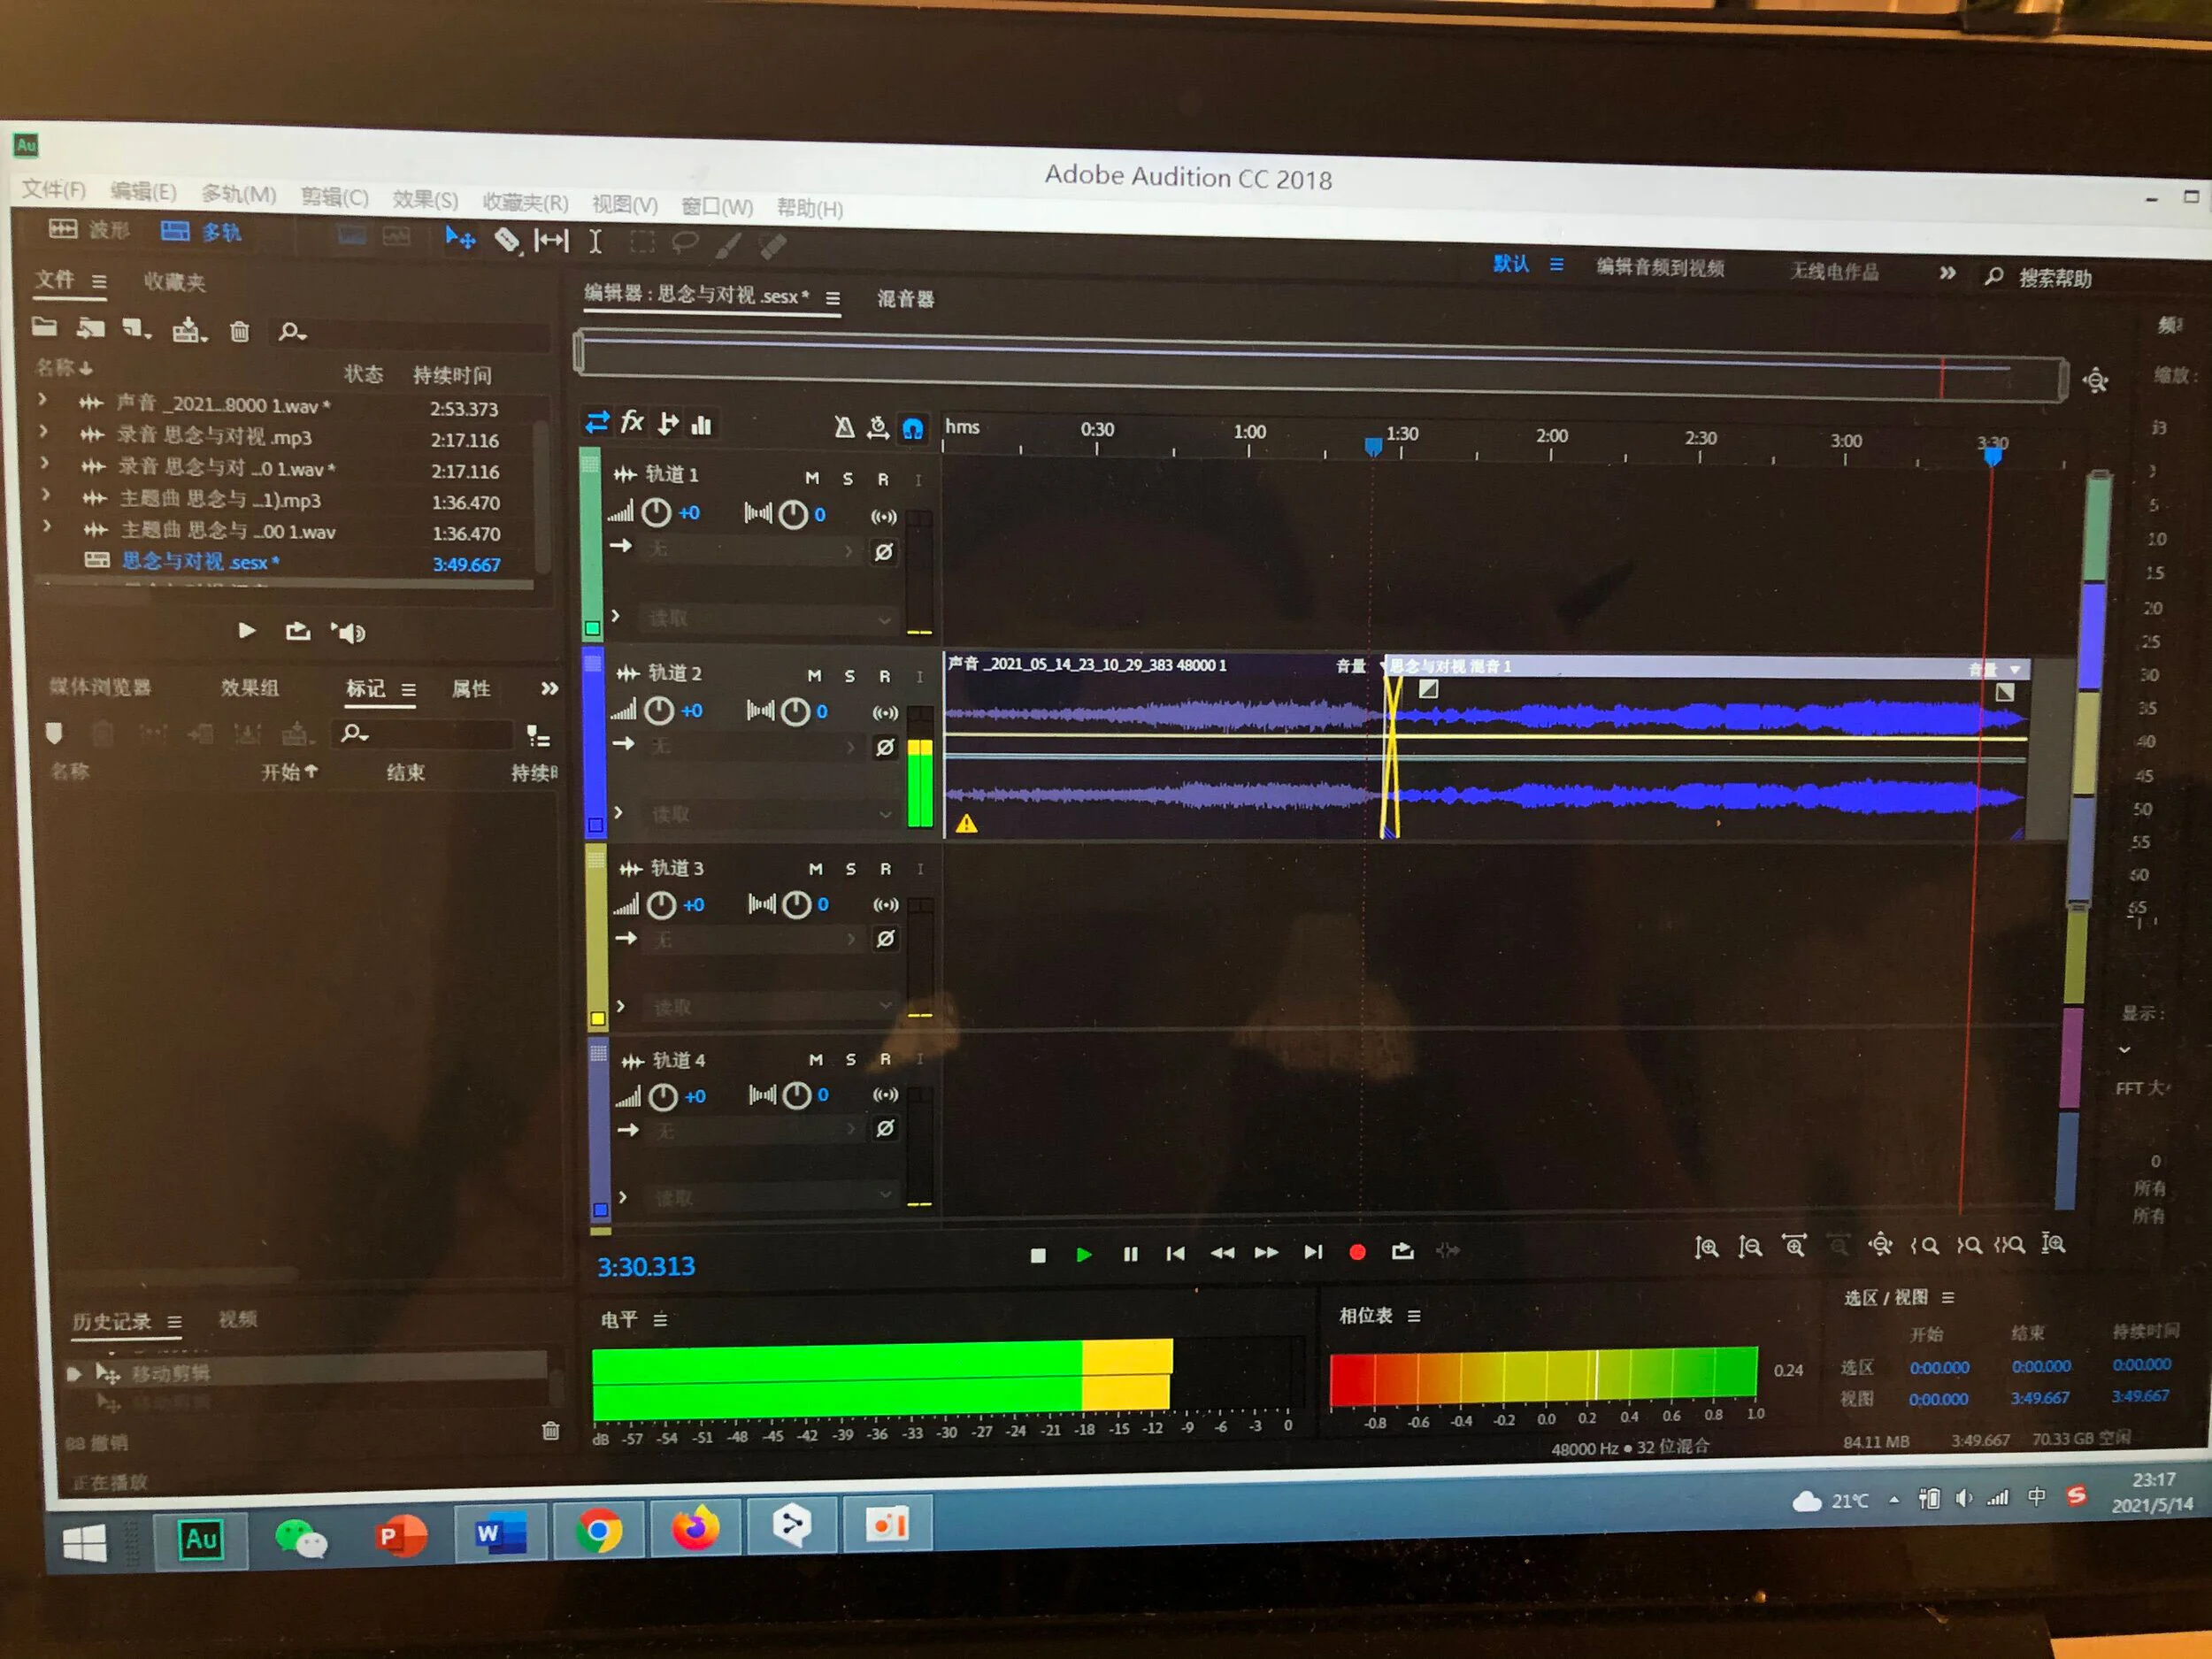Toggle the metronome icon above track headers
Viewport: 2212px width, 1659px height.
(x=844, y=428)
